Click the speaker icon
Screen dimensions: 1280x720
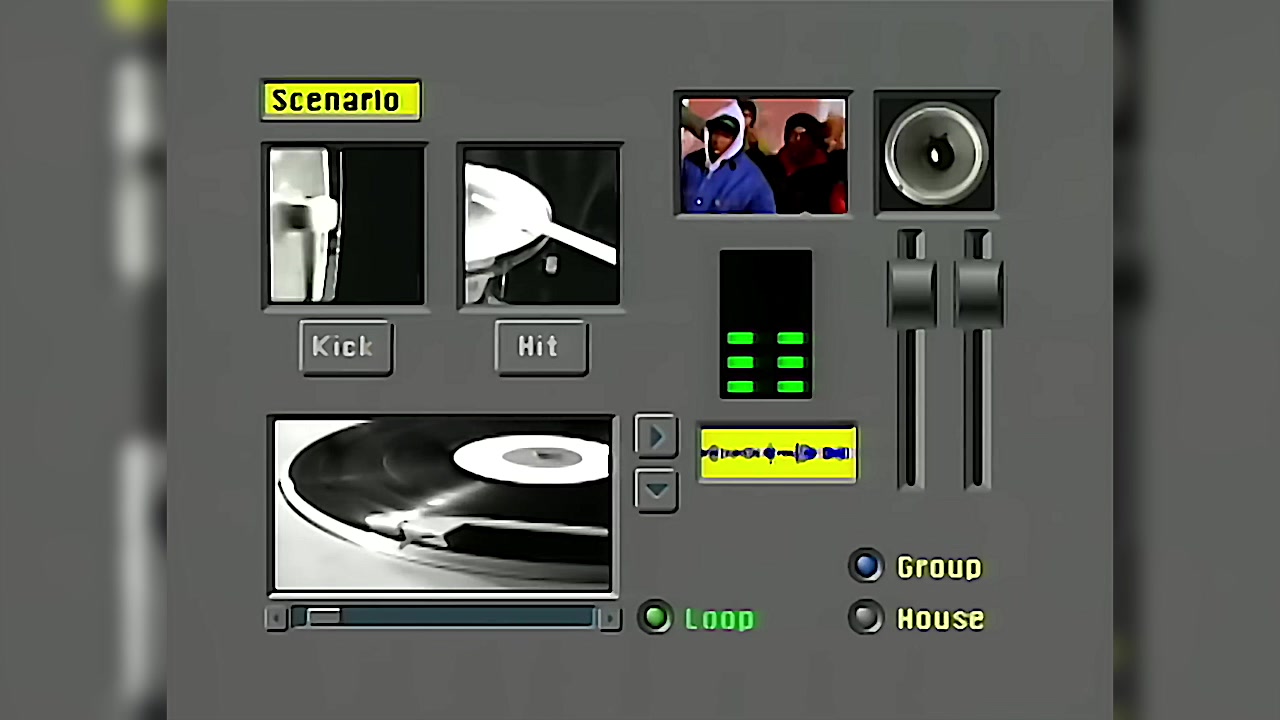pyautogui.click(x=936, y=153)
